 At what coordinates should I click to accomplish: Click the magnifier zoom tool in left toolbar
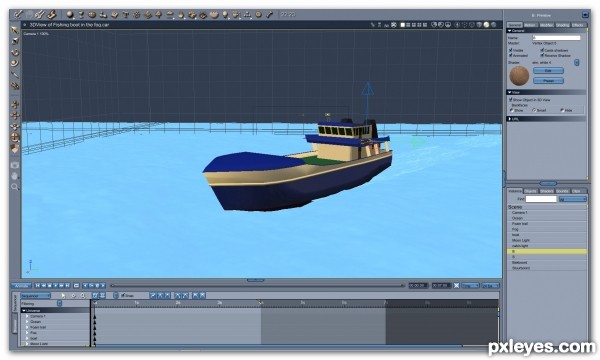tap(15, 187)
